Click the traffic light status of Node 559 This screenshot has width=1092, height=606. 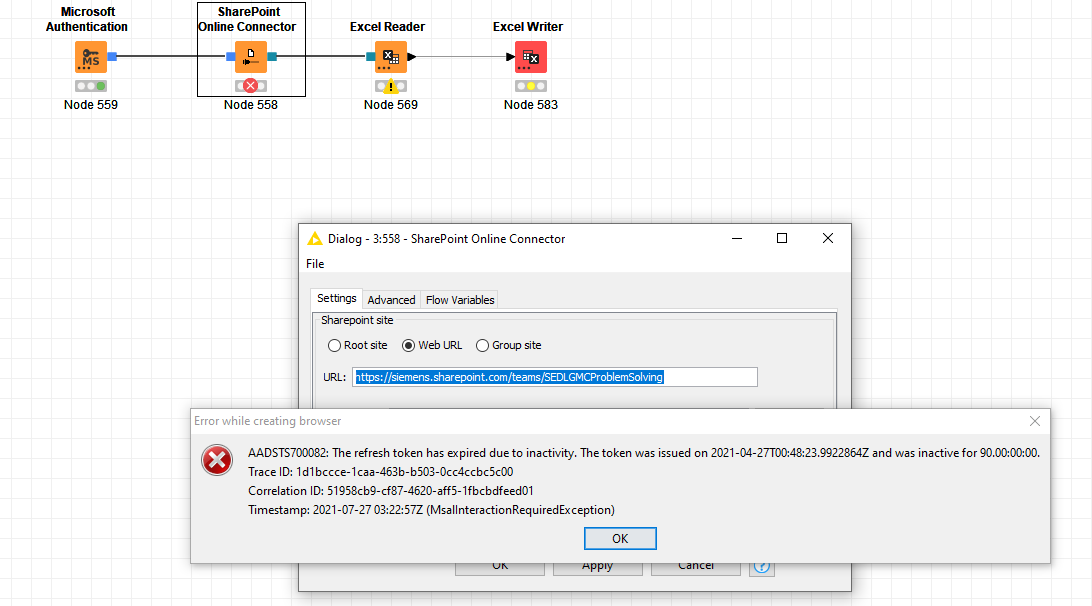90,86
